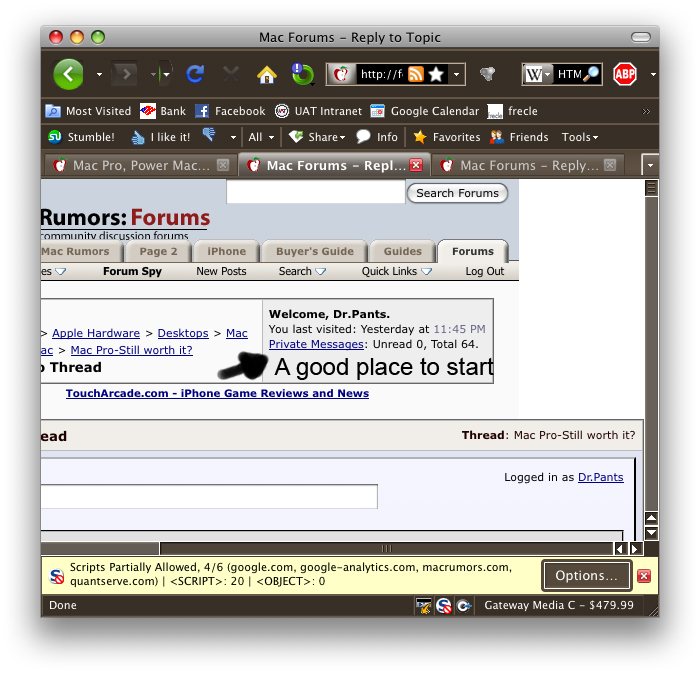The image size is (700, 673).
Task: Click the forum search text field
Action: pyautogui.click(x=316, y=192)
